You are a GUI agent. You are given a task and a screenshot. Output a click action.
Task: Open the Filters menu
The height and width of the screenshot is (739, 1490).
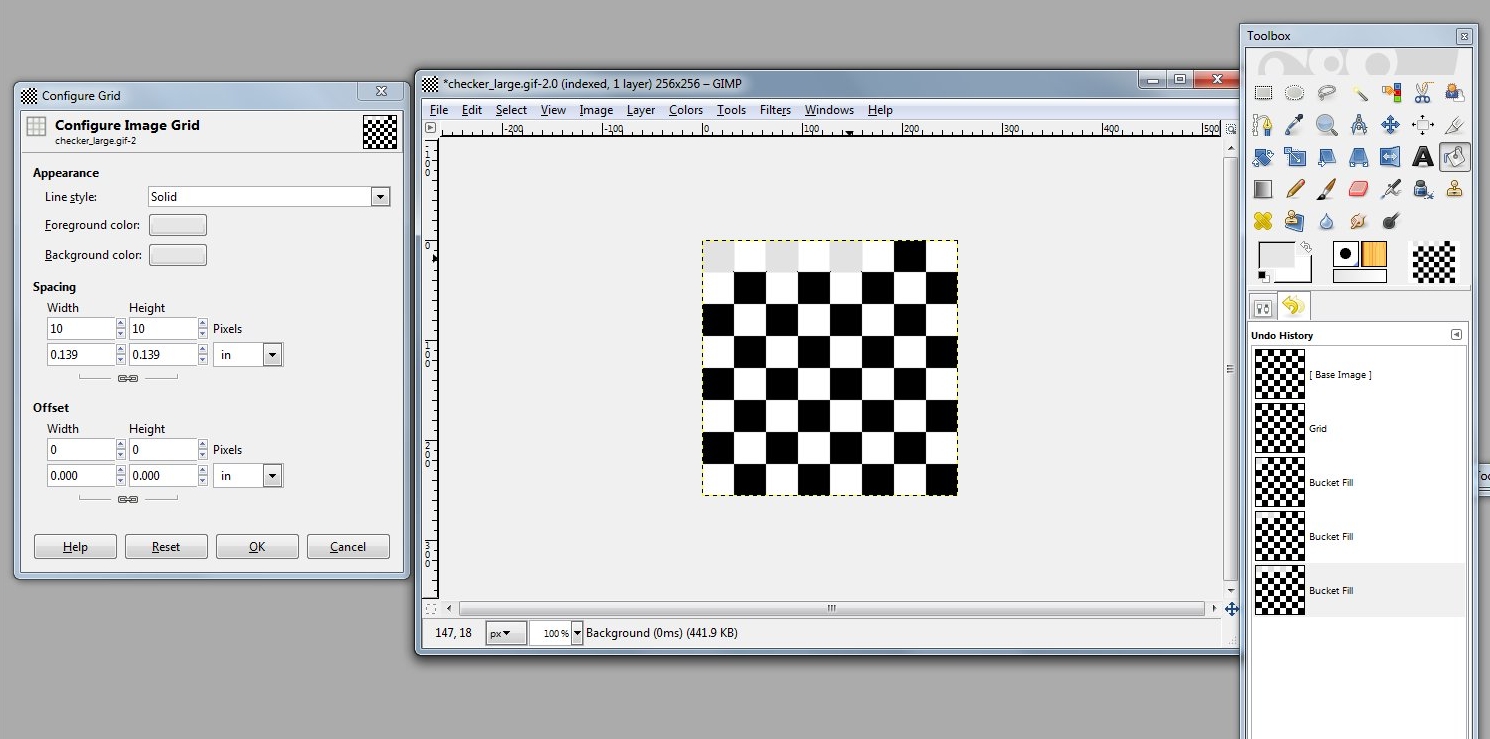point(775,110)
